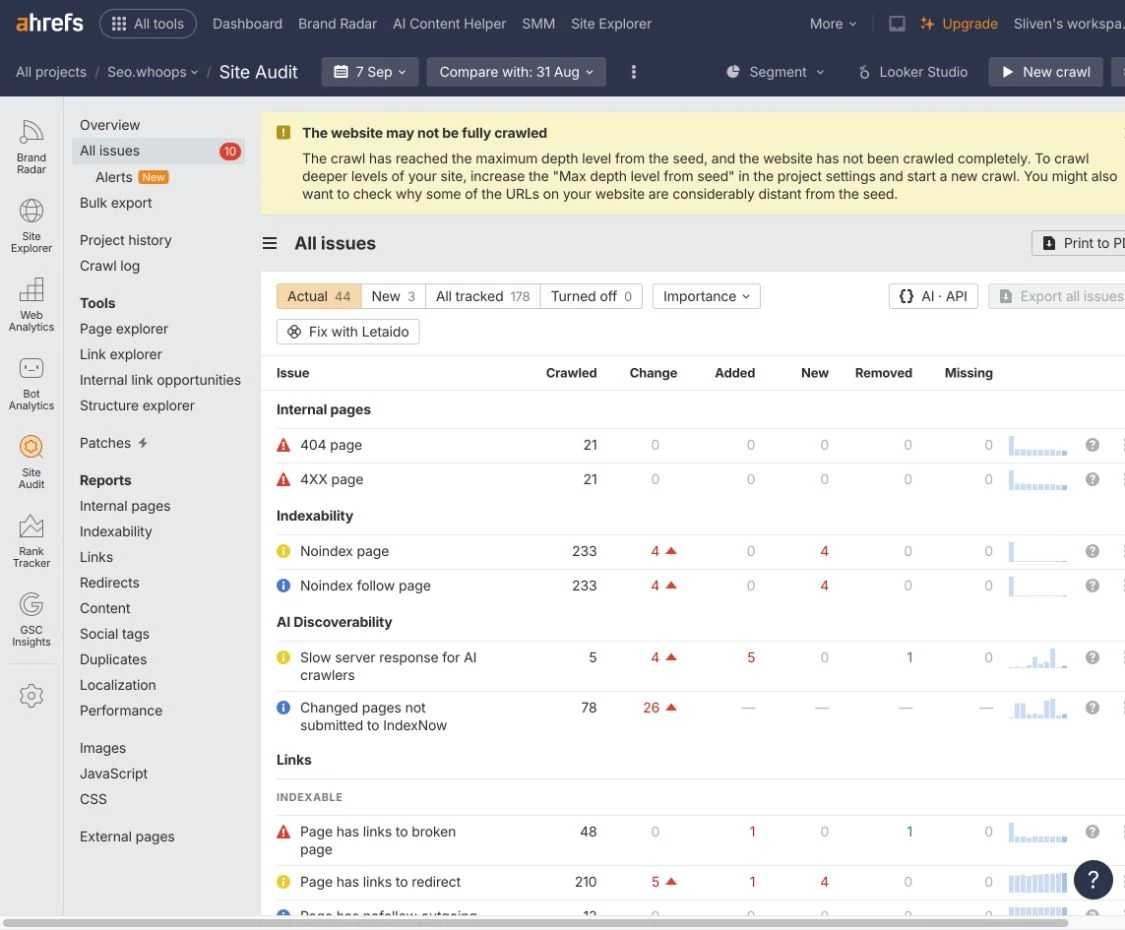The height and width of the screenshot is (930, 1125).
Task: Open Site Audit in the left sidebar
Action: [x=31, y=463]
